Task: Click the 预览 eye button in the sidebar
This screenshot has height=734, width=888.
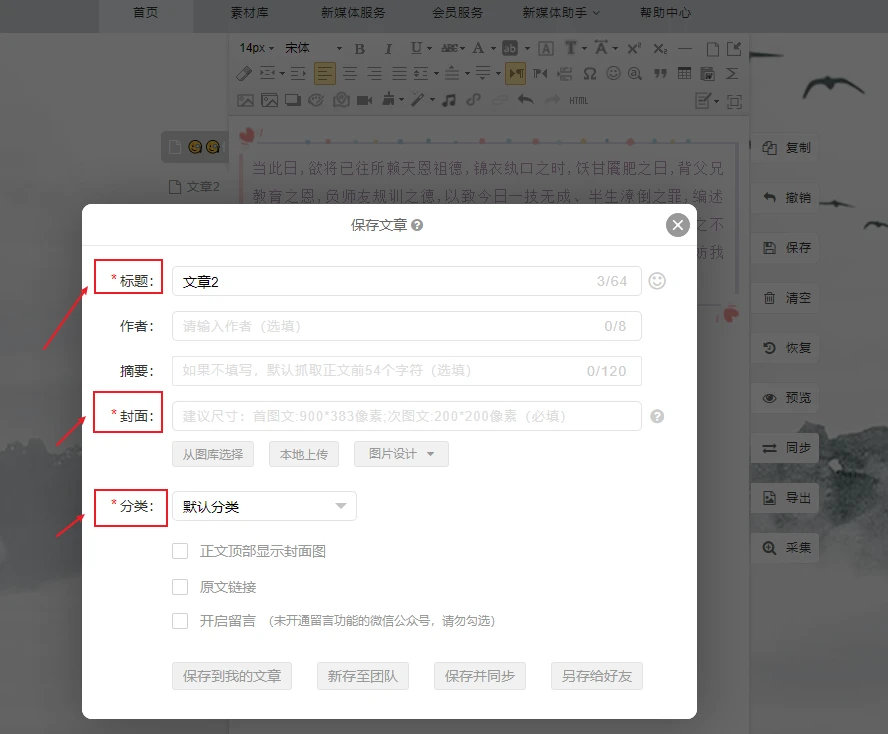Action: pyautogui.click(x=786, y=398)
